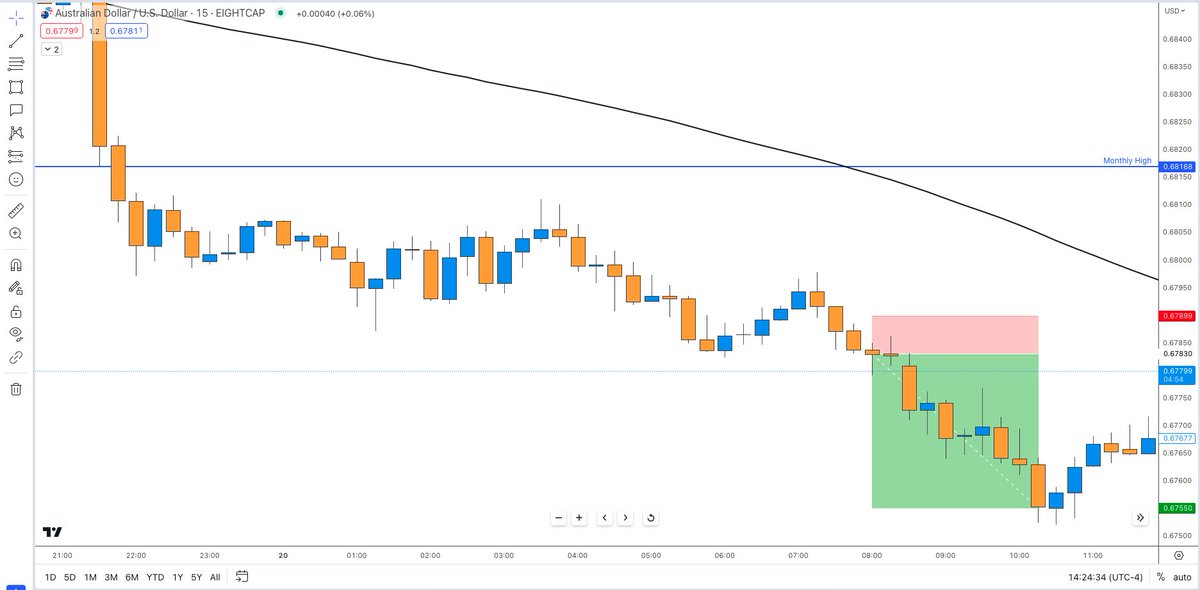The image size is (1200, 590).
Task: Click the TradingView logo
Action: coord(52,532)
